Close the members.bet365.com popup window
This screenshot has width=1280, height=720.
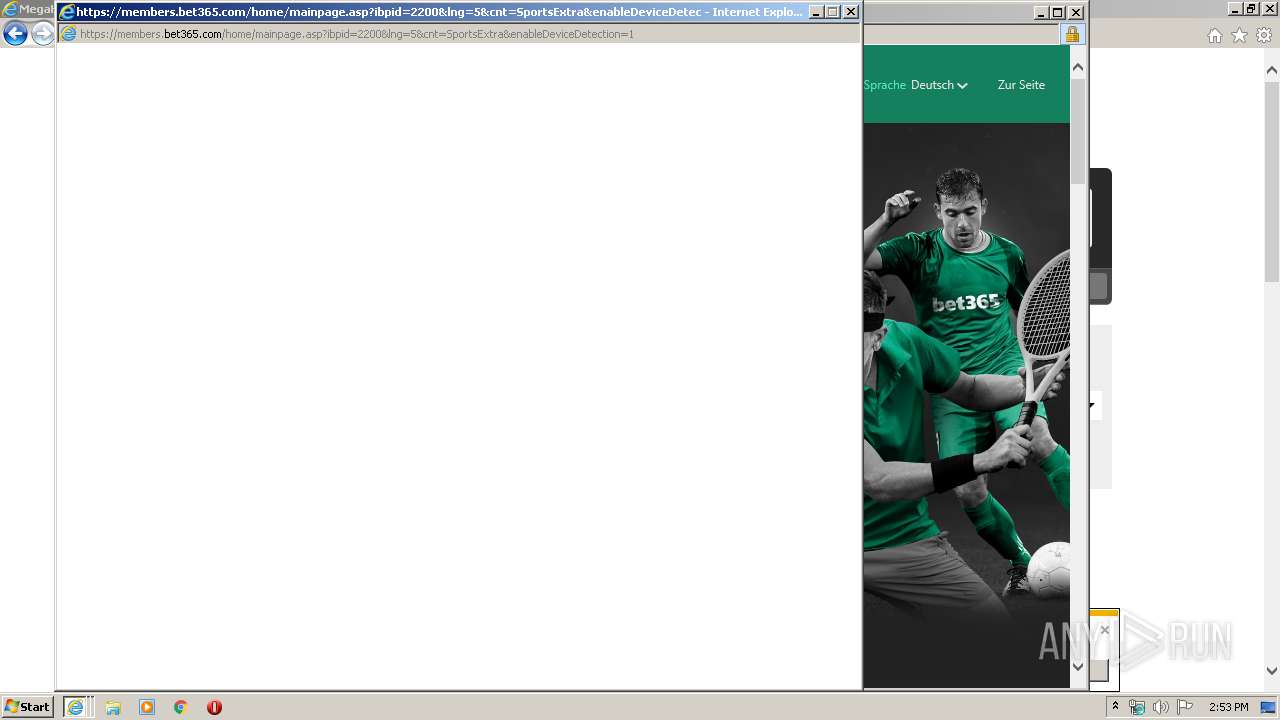coord(851,12)
